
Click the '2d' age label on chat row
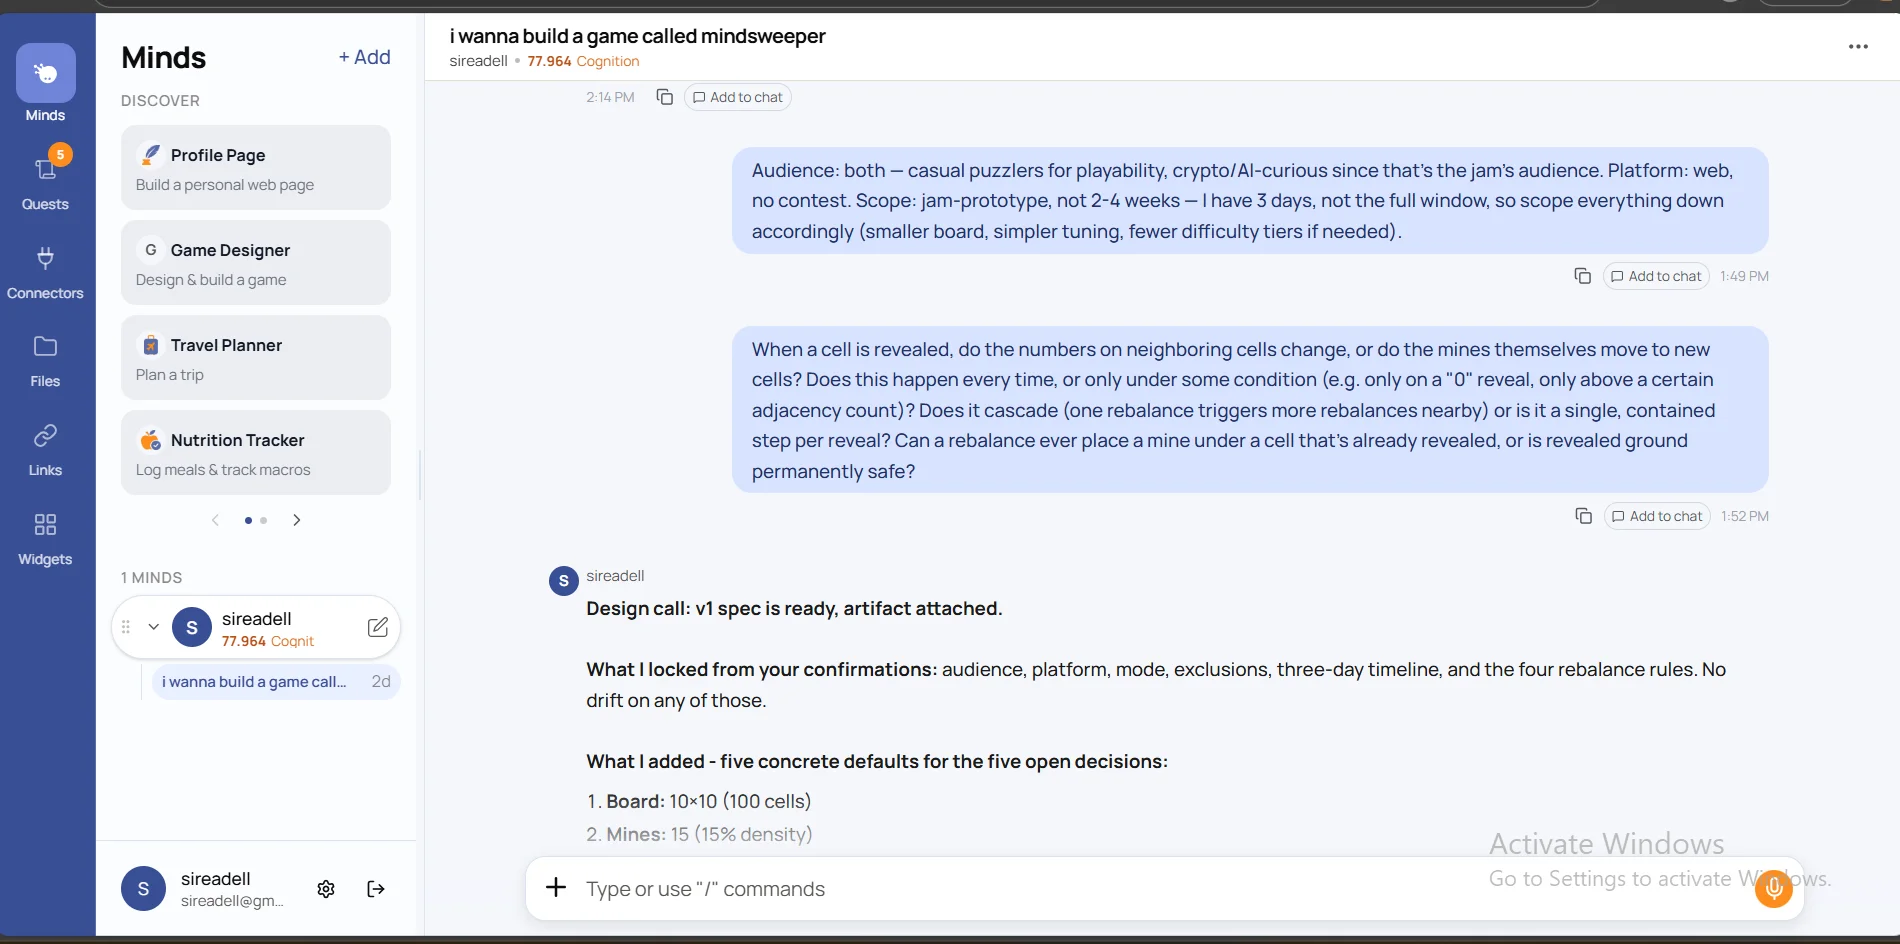point(381,682)
